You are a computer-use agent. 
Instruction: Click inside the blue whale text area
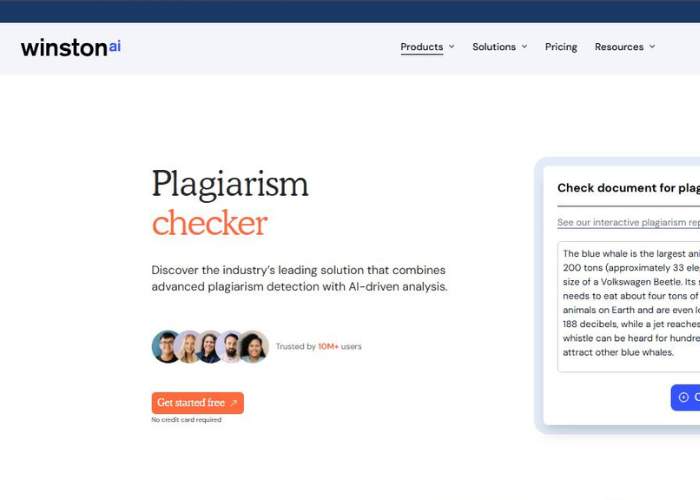630,305
